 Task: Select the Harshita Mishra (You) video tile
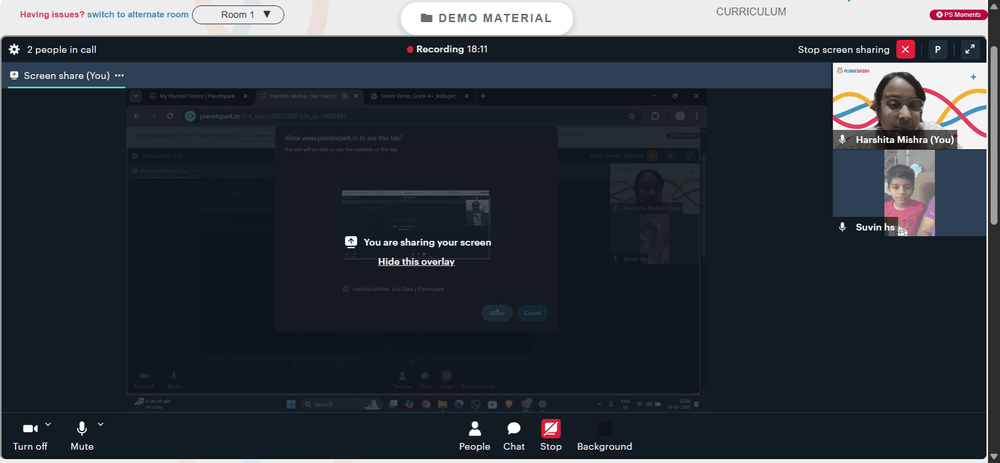[x=909, y=107]
